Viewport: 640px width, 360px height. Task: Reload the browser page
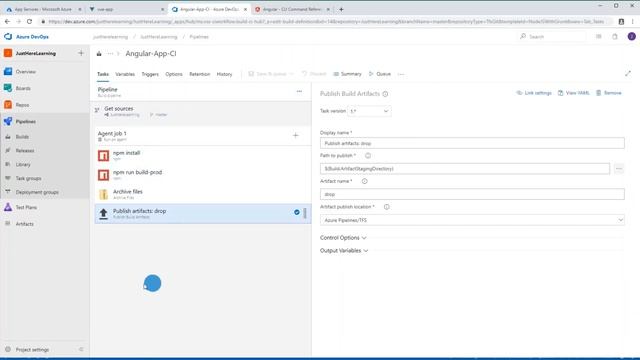29,21
